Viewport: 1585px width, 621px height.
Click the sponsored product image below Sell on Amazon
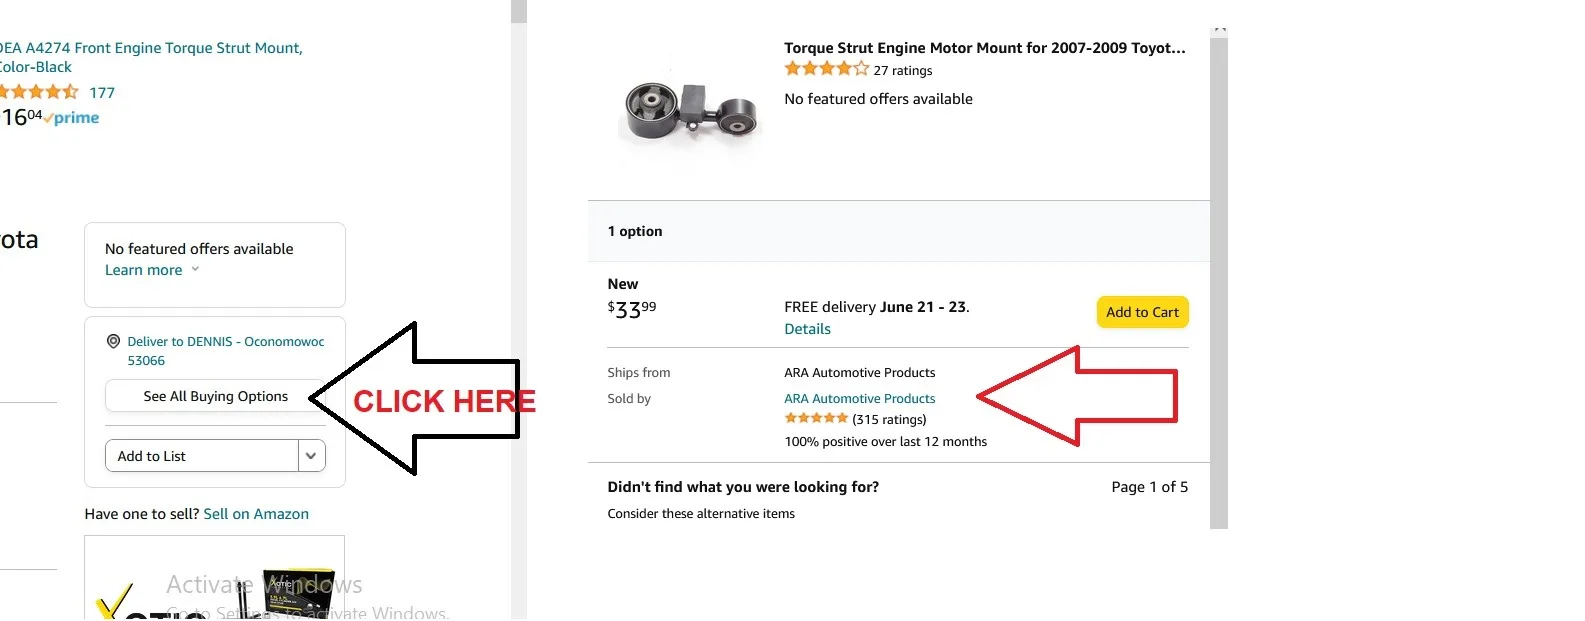click(215, 578)
